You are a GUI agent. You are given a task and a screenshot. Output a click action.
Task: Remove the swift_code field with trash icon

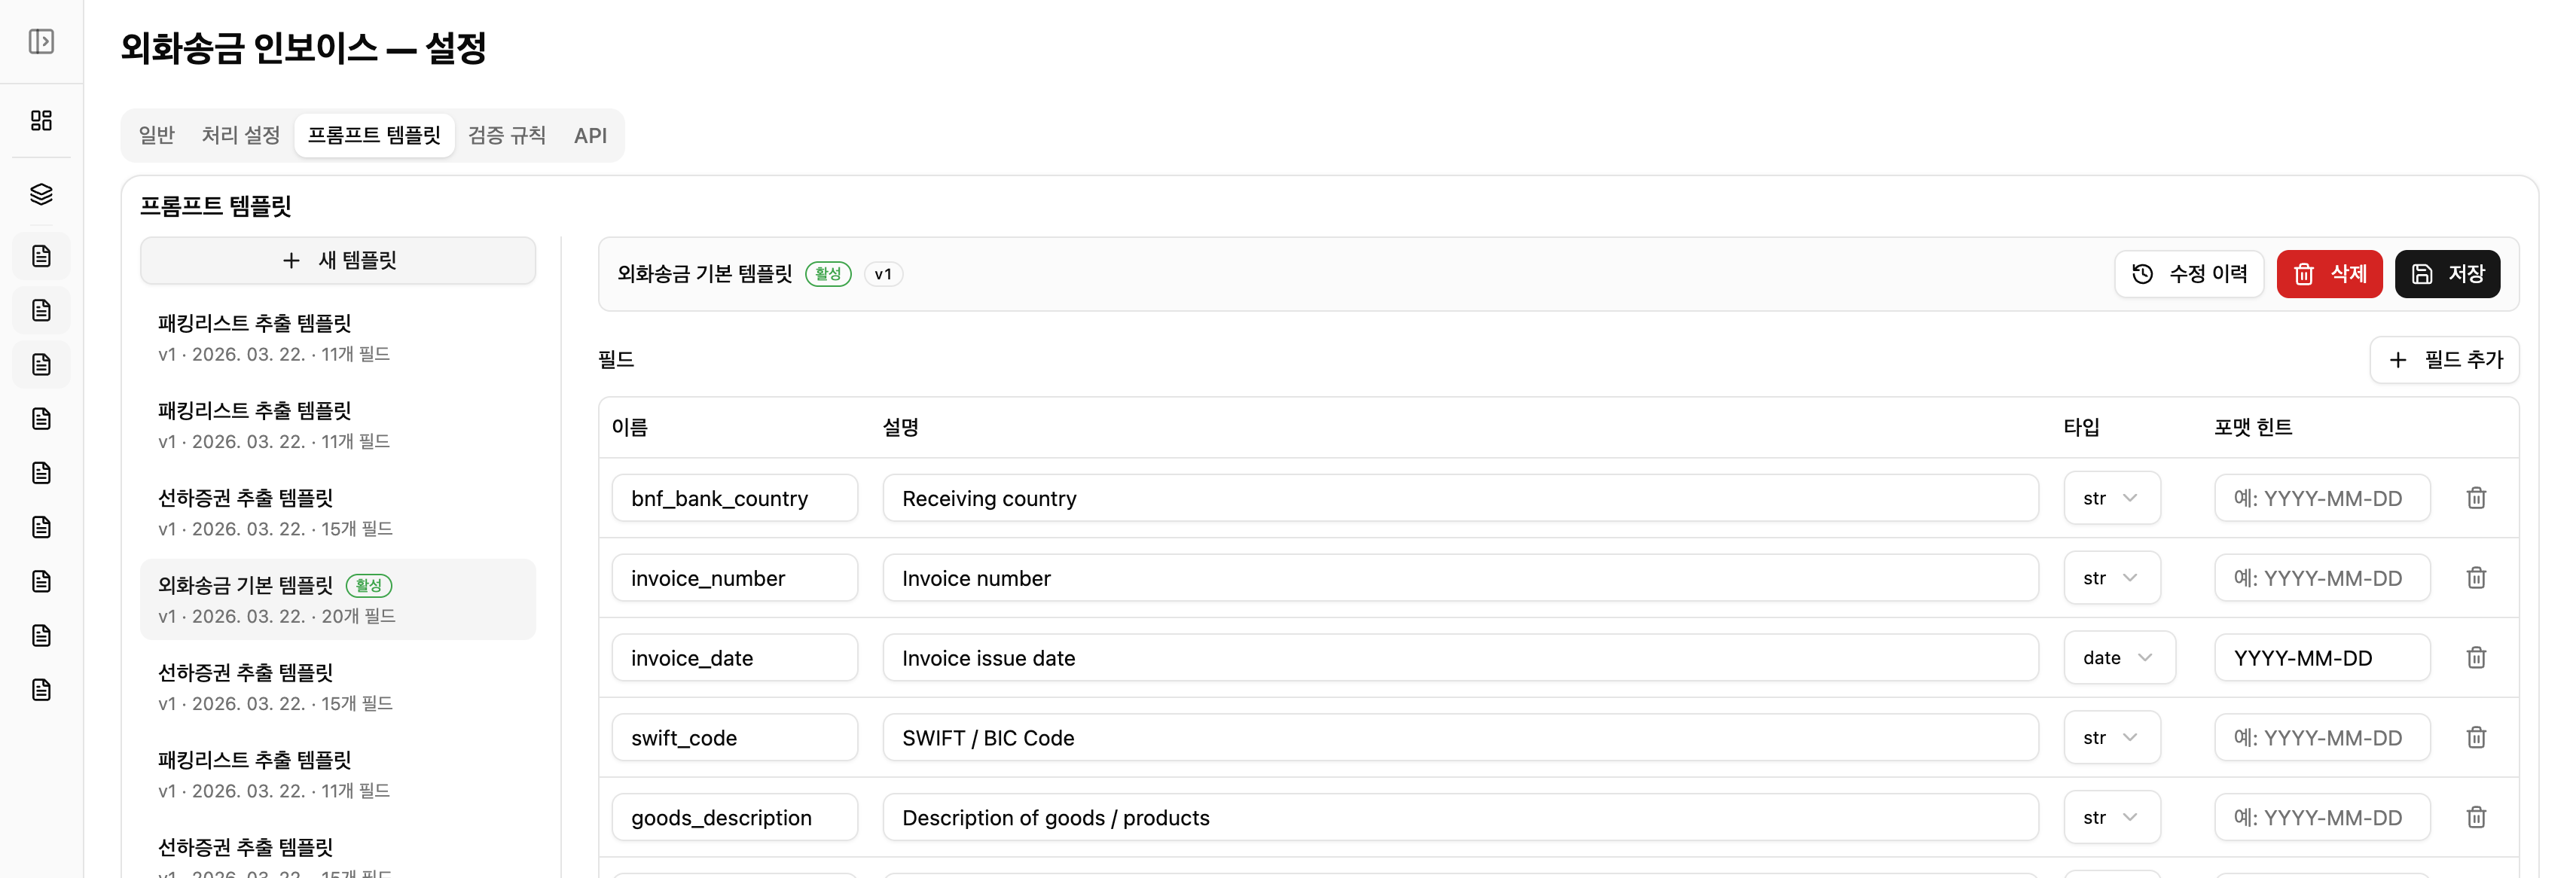pos(2475,738)
